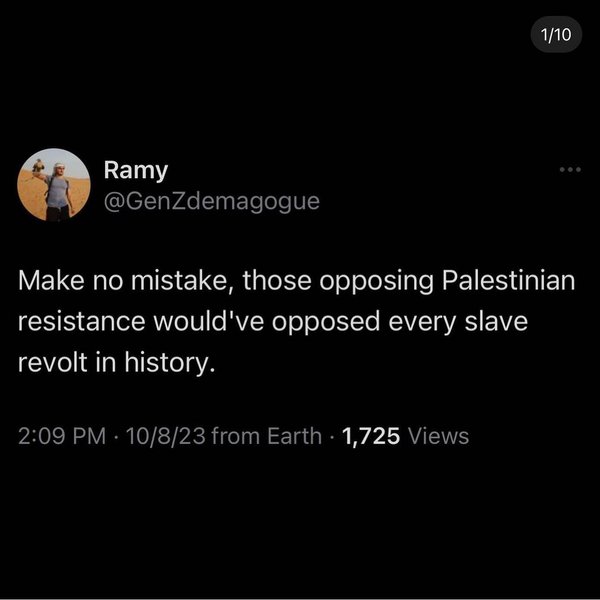Click the word 'Palestinian' in the tweet
The image size is (600, 600).
point(509,280)
